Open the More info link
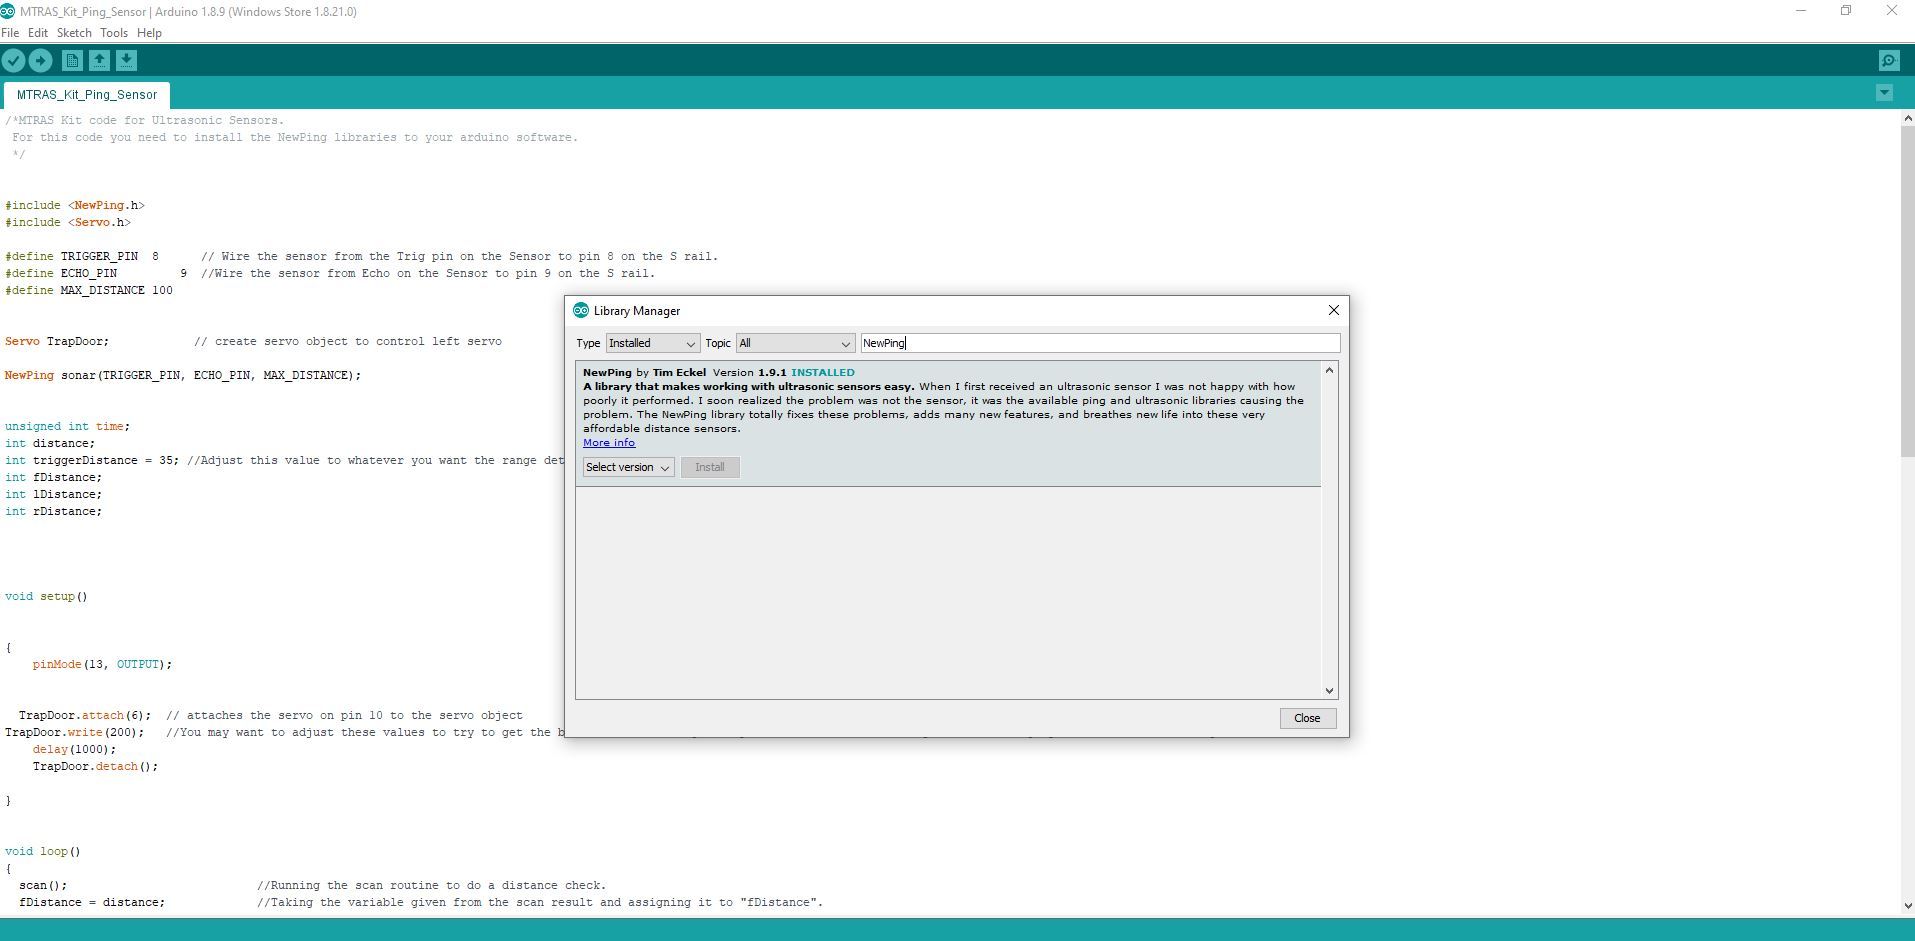The width and height of the screenshot is (1915, 941). (609, 442)
